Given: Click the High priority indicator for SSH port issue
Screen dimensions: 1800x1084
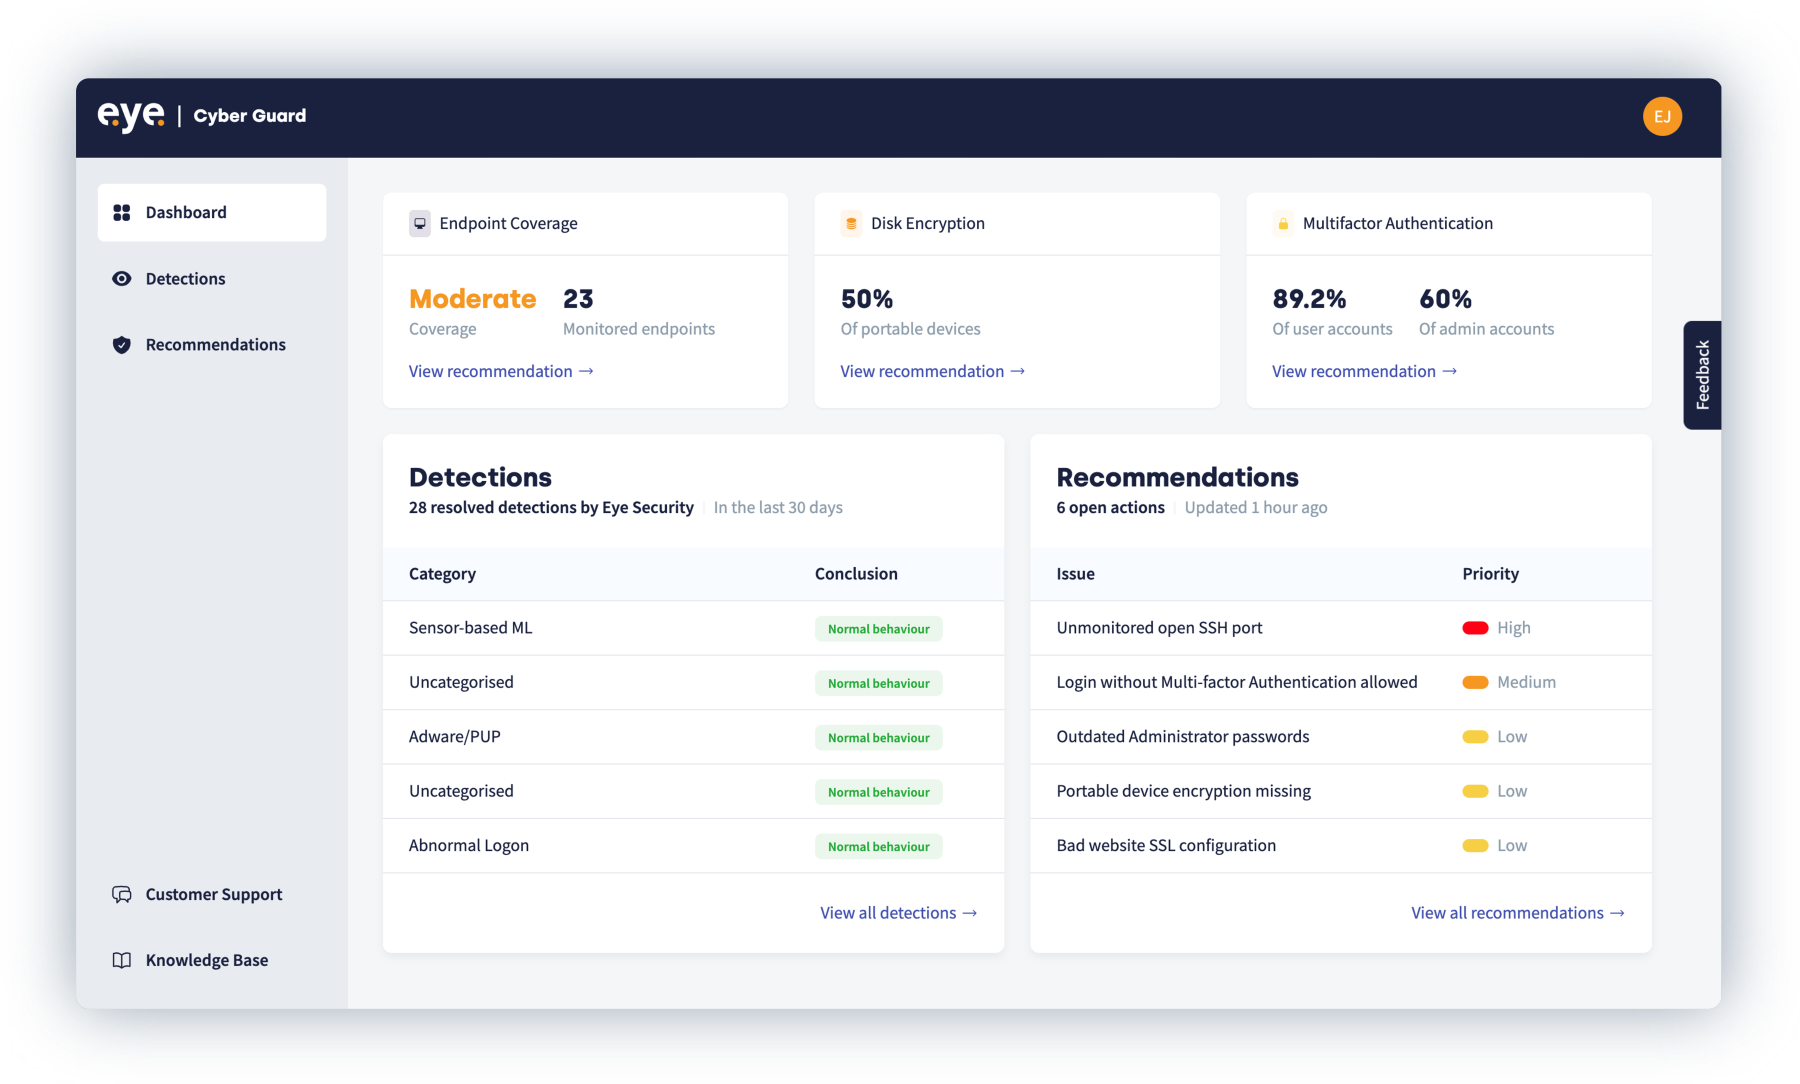Looking at the screenshot, I should tap(1474, 628).
